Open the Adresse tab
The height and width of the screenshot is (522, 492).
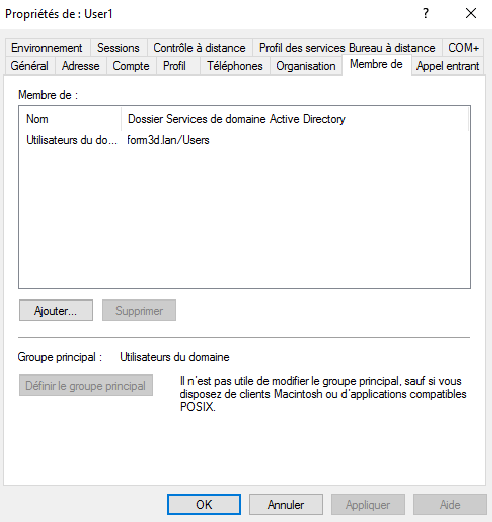(81, 66)
